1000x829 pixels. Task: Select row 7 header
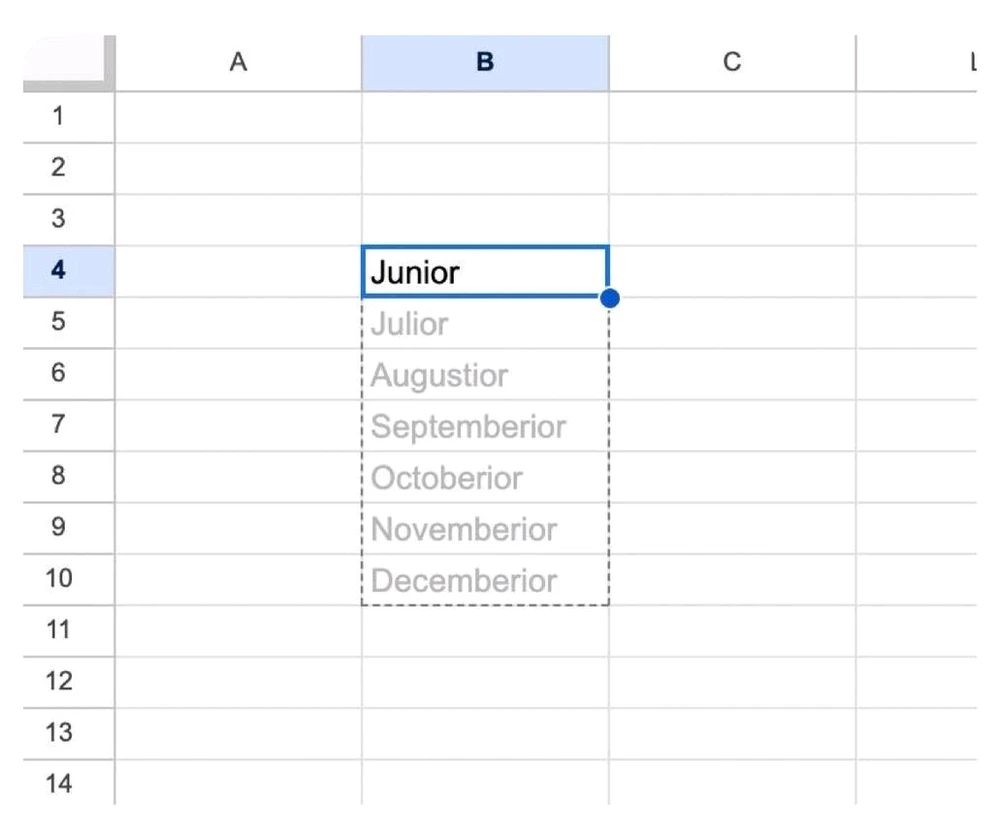59,424
